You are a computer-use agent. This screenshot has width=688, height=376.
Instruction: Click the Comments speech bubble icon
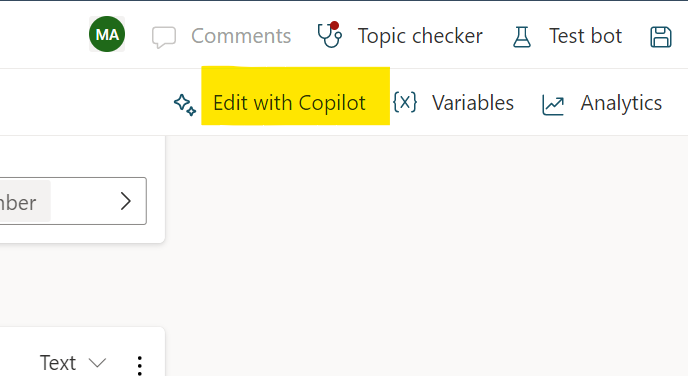(164, 37)
